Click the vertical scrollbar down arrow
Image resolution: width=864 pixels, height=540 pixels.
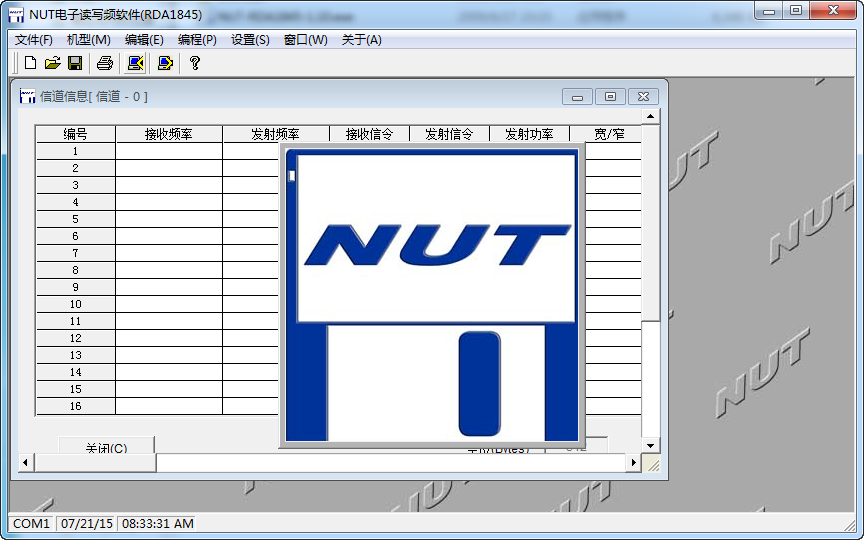[651, 446]
